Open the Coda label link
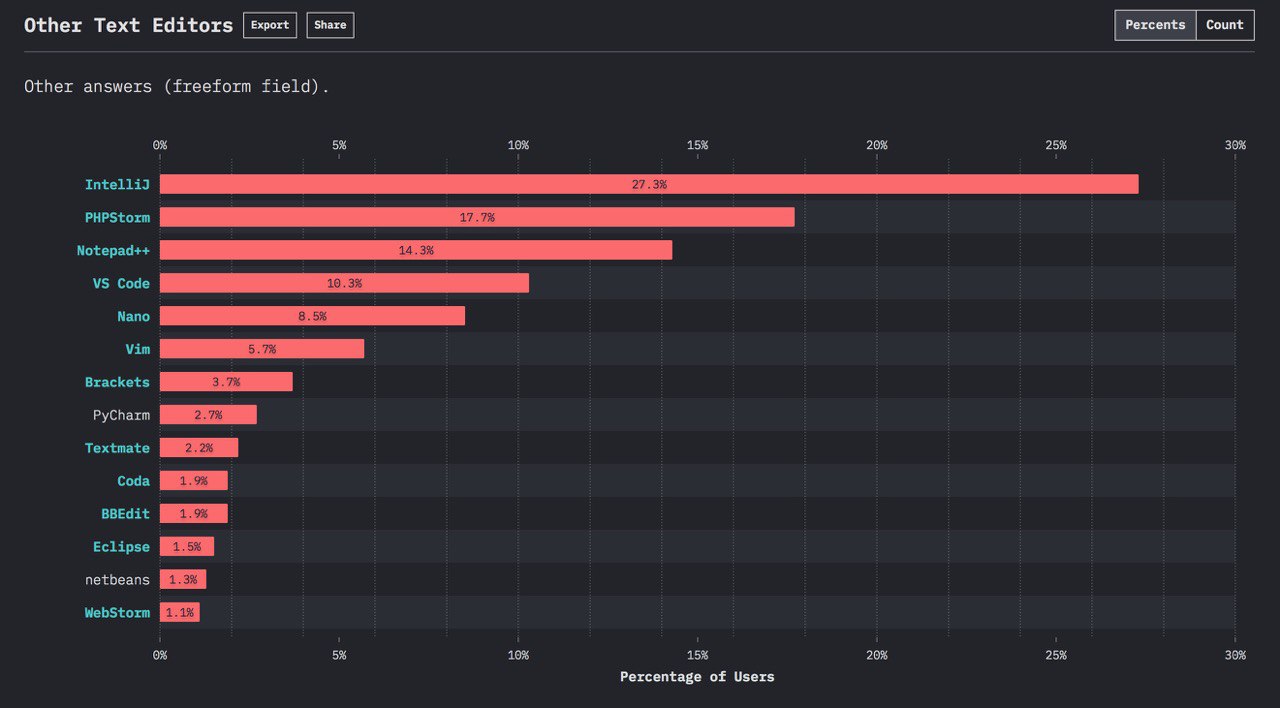 [133, 481]
